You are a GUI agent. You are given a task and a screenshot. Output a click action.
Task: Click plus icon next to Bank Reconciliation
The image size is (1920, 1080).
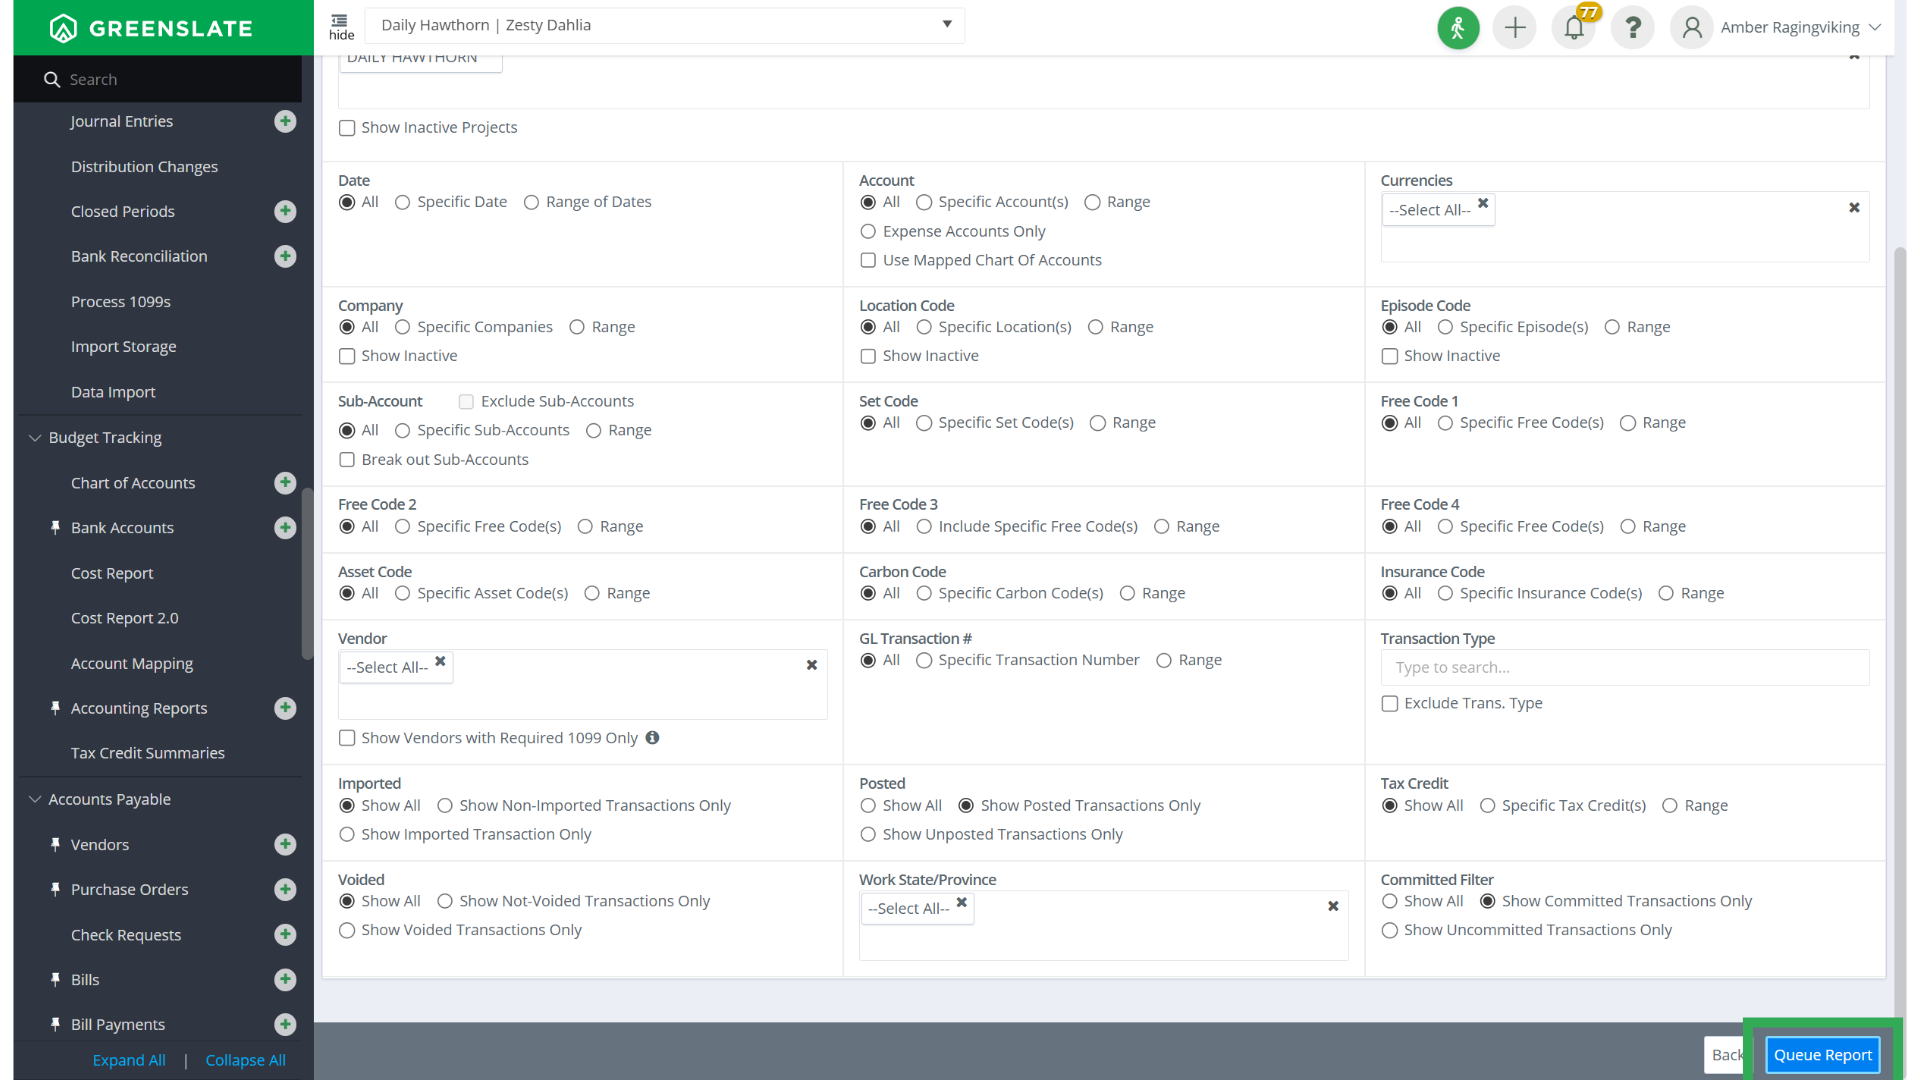tap(285, 256)
